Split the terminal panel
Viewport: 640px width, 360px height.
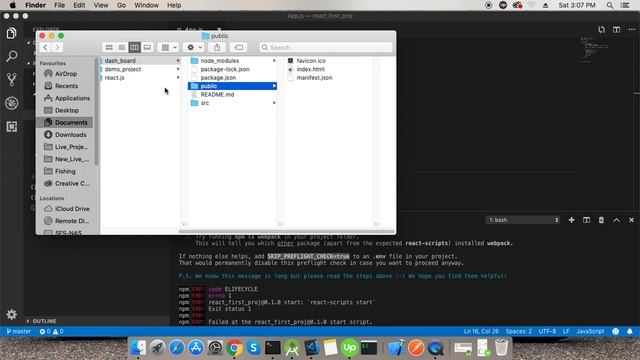587,220
